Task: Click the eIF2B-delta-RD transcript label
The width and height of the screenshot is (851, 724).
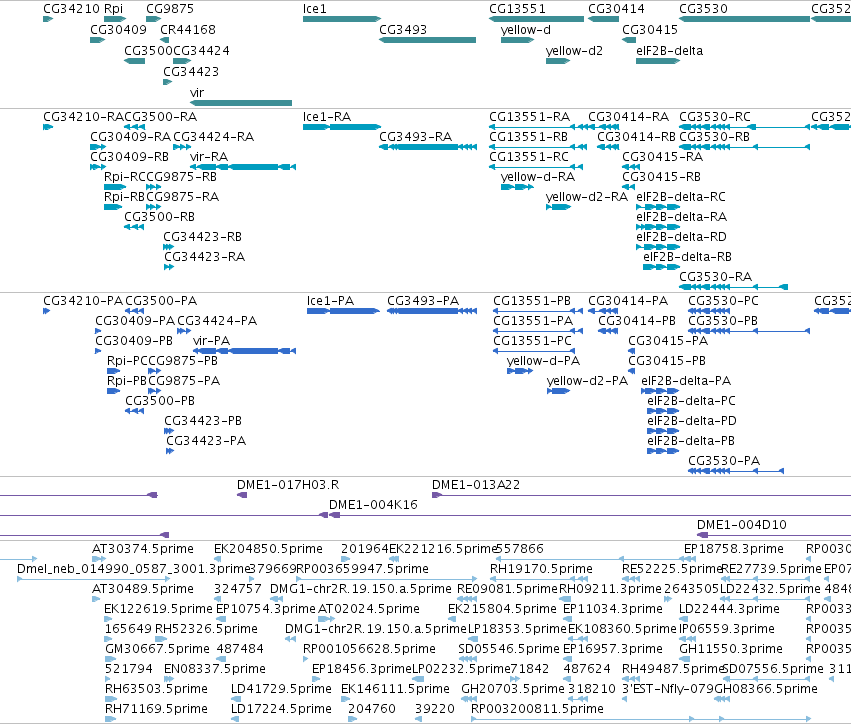Action: (681, 237)
